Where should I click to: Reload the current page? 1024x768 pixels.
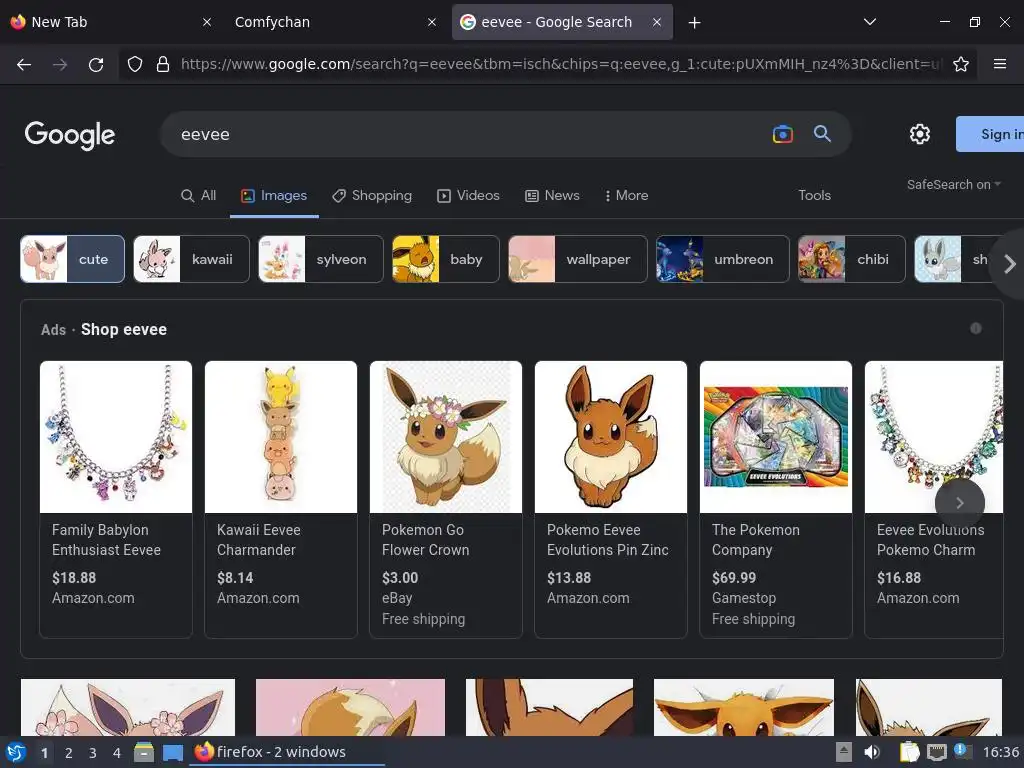[96, 64]
